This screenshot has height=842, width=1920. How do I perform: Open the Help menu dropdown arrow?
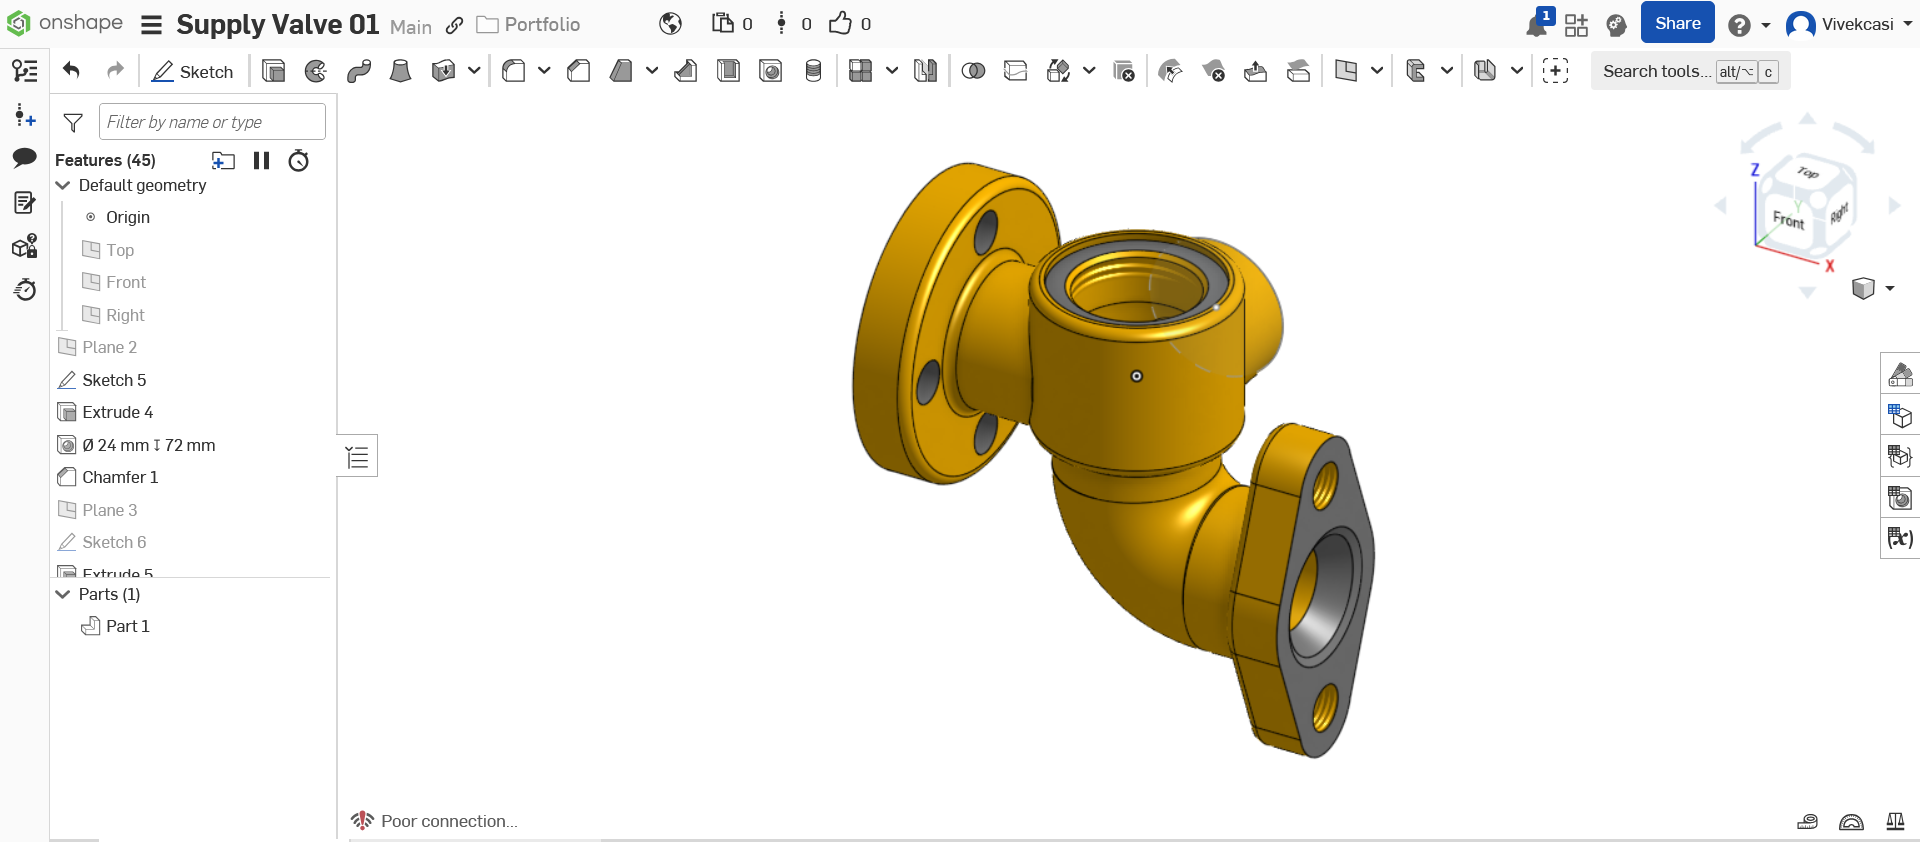1766,25
